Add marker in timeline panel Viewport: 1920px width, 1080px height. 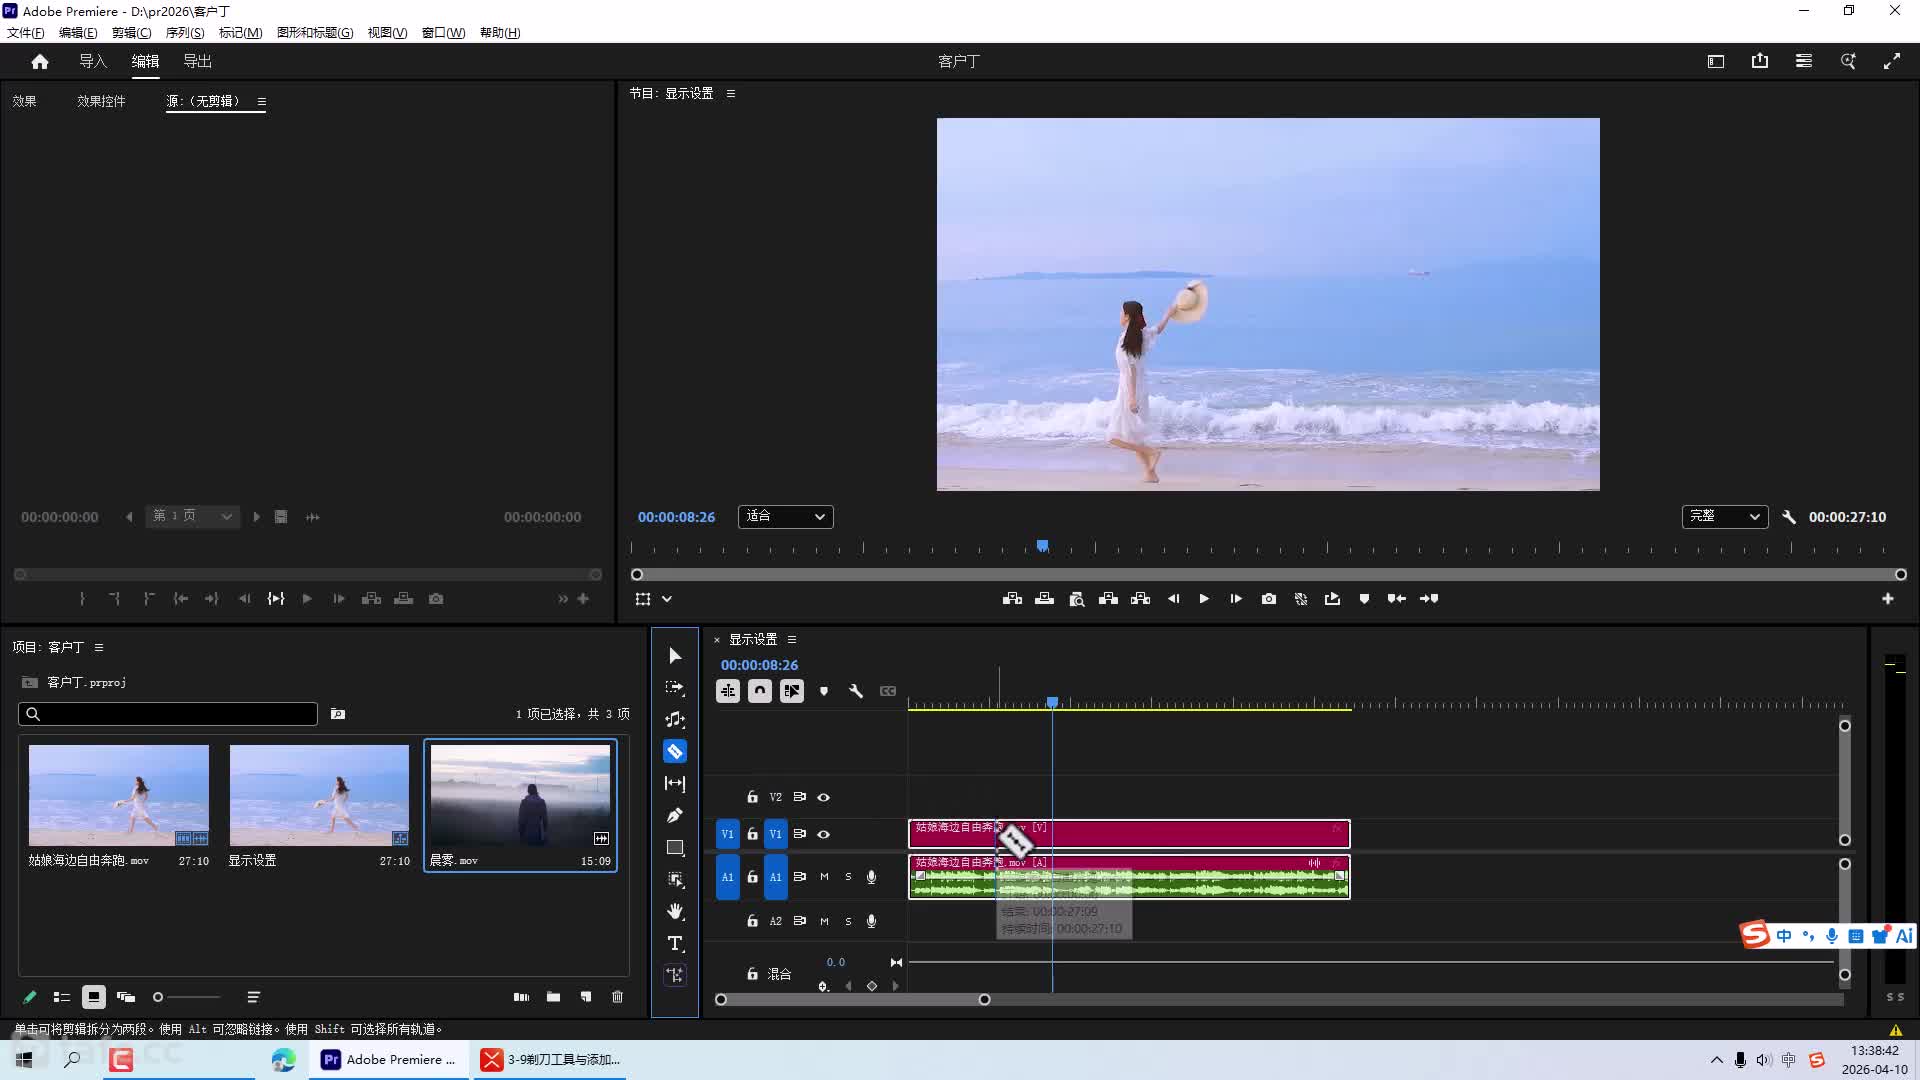[824, 691]
